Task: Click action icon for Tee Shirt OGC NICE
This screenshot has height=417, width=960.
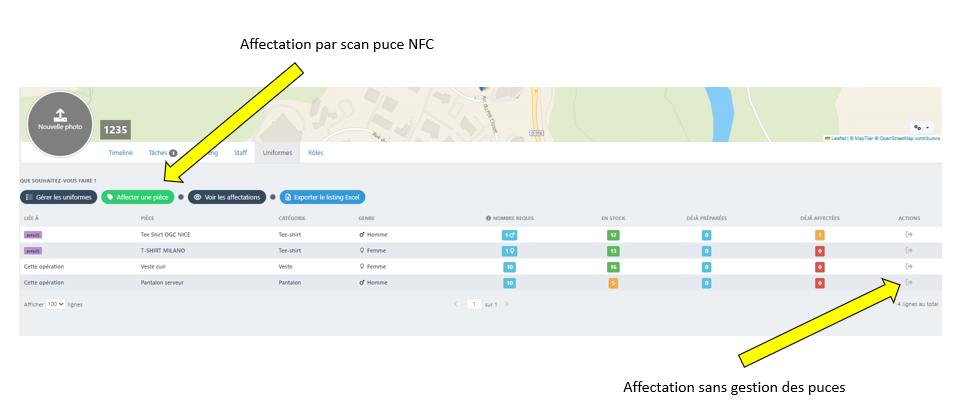Action: click(x=909, y=234)
